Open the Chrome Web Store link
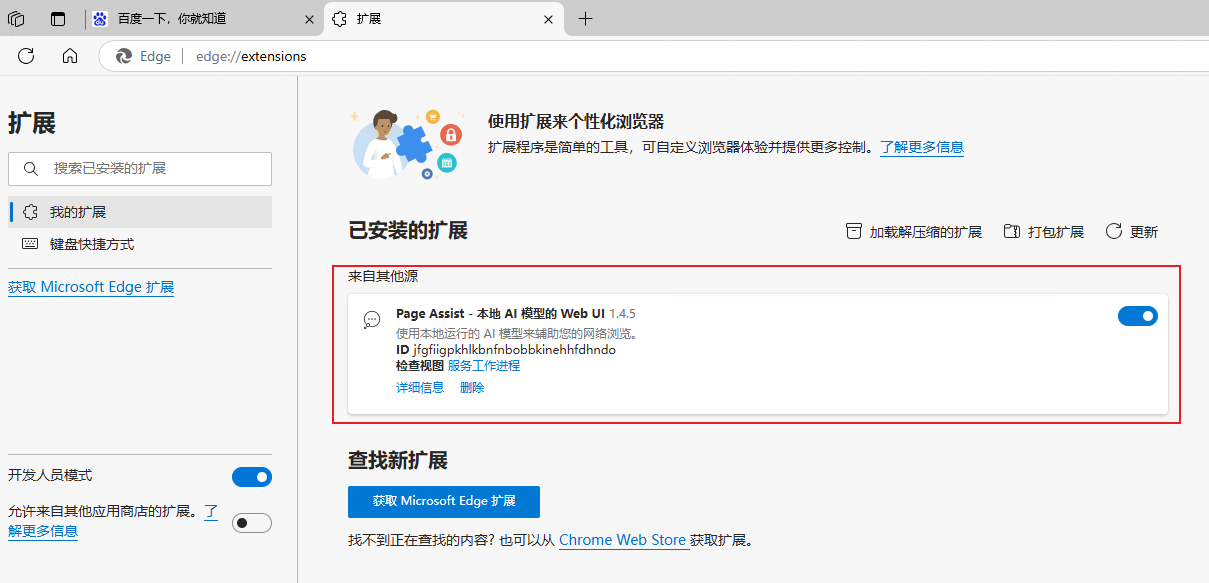 click(623, 540)
